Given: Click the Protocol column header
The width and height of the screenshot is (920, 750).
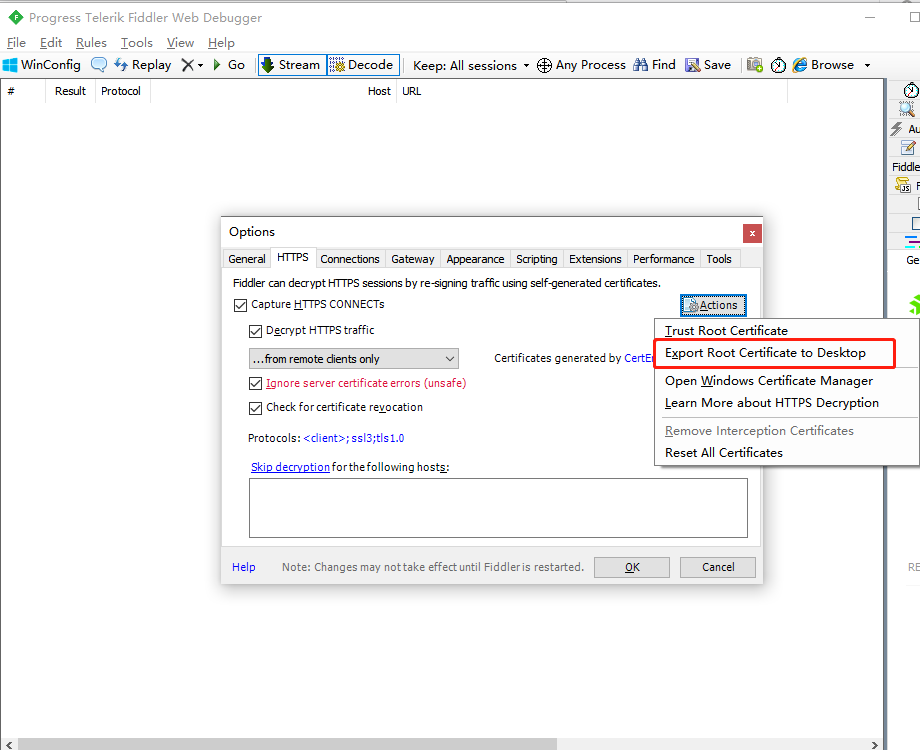Looking at the screenshot, I should point(121,91).
